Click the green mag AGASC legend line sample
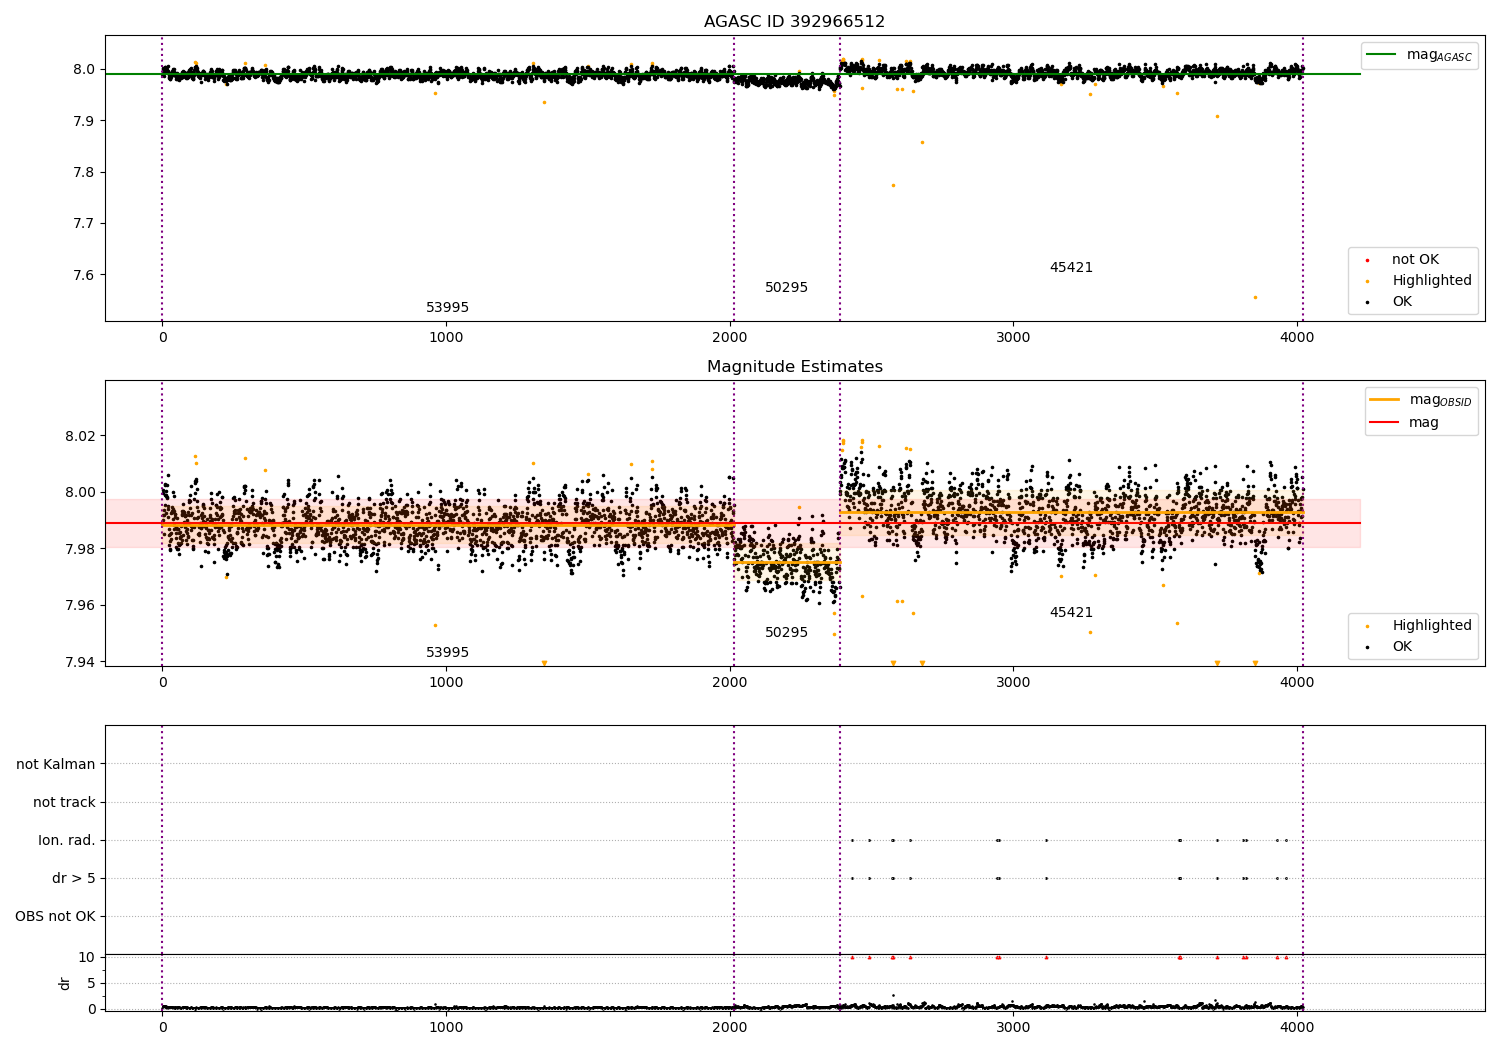The image size is (1500, 1050). tap(1380, 55)
